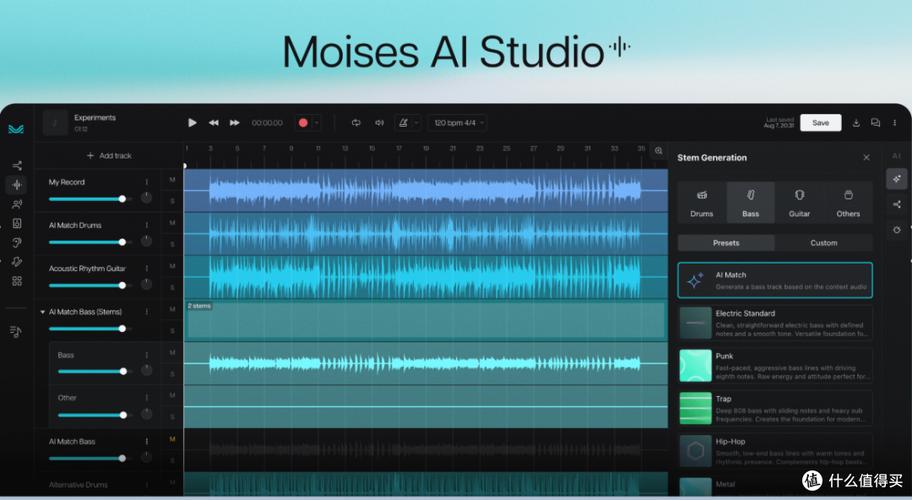Image resolution: width=912 pixels, height=500 pixels.
Task: Open the AI Match Drums track options menu
Action: [x=147, y=225]
